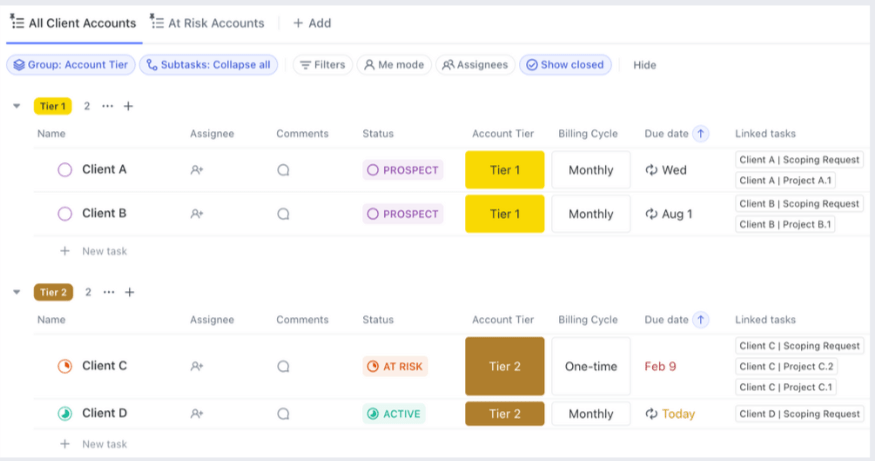The height and width of the screenshot is (461, 875).
Task: Collapse the Tier 1 group
Action: point(17,106)
